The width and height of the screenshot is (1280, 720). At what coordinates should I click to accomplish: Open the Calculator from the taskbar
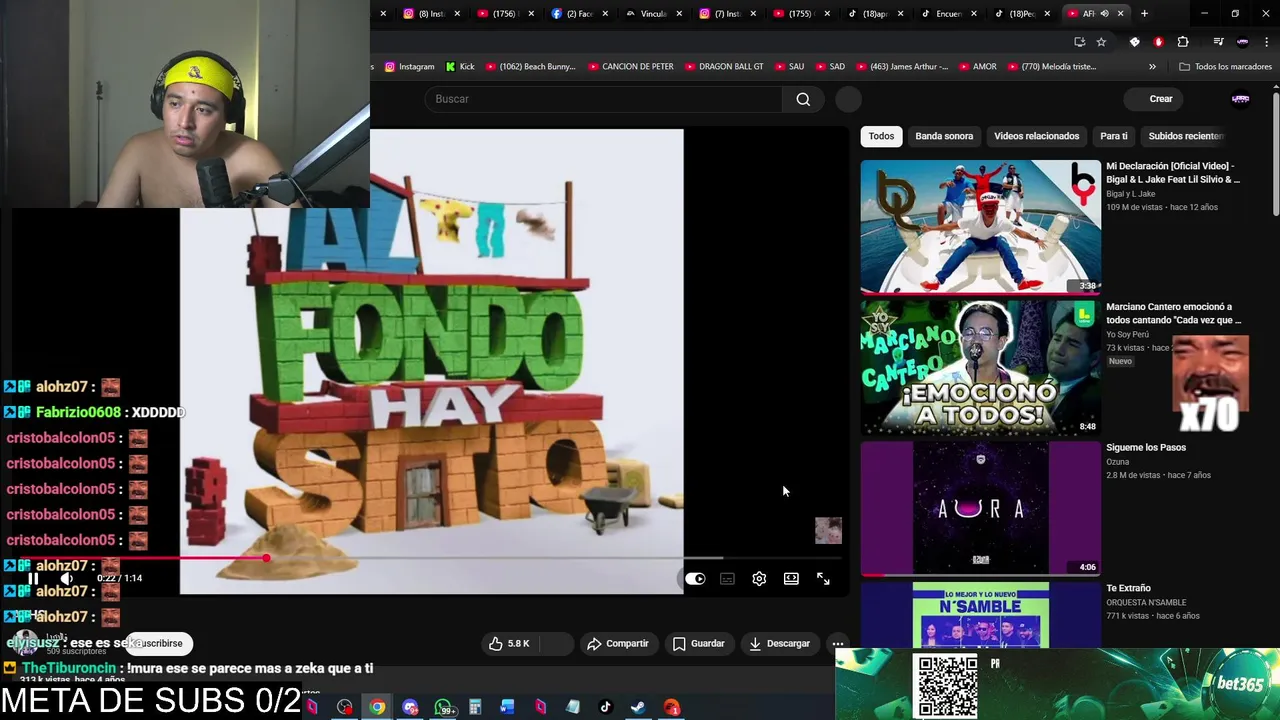475,707
